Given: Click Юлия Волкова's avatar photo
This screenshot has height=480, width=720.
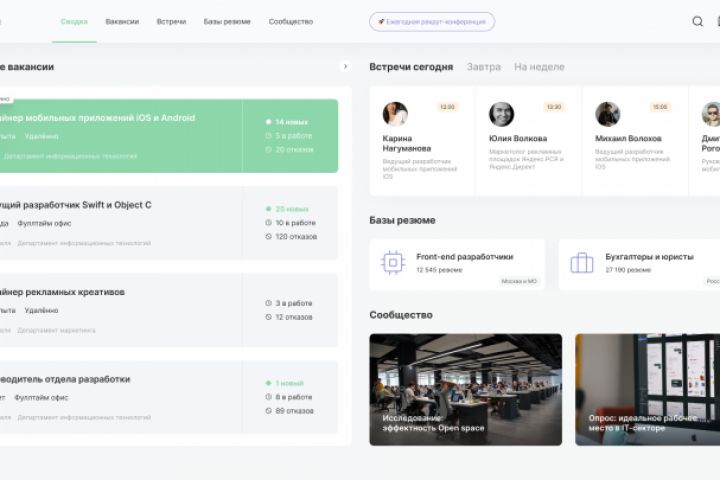Looking at the screenshot, I should click(x=501, y=114).
